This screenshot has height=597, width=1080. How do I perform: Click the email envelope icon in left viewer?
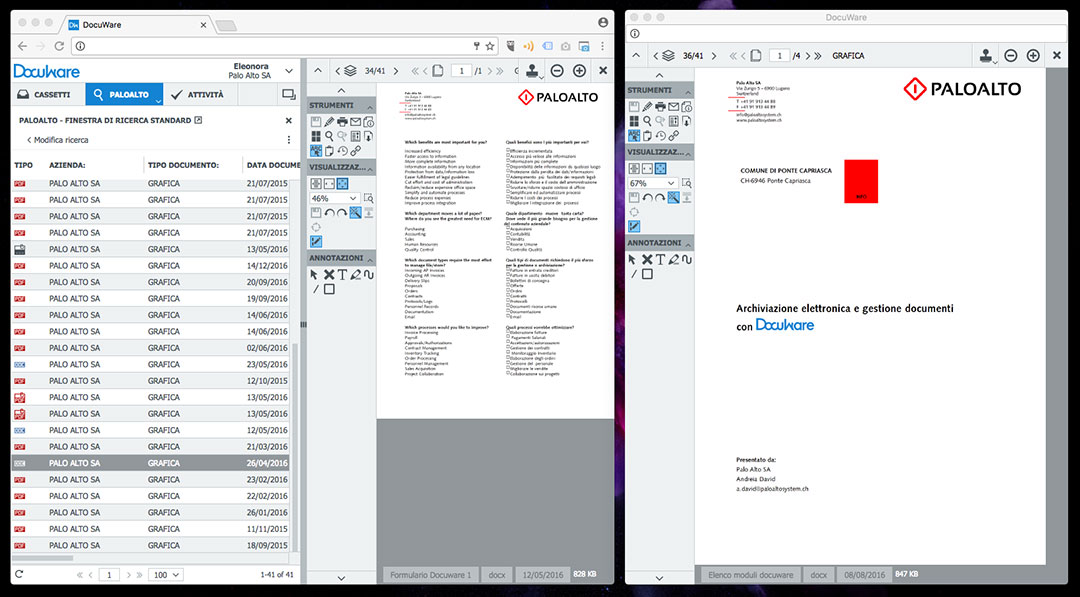click(x=355, y=122)
